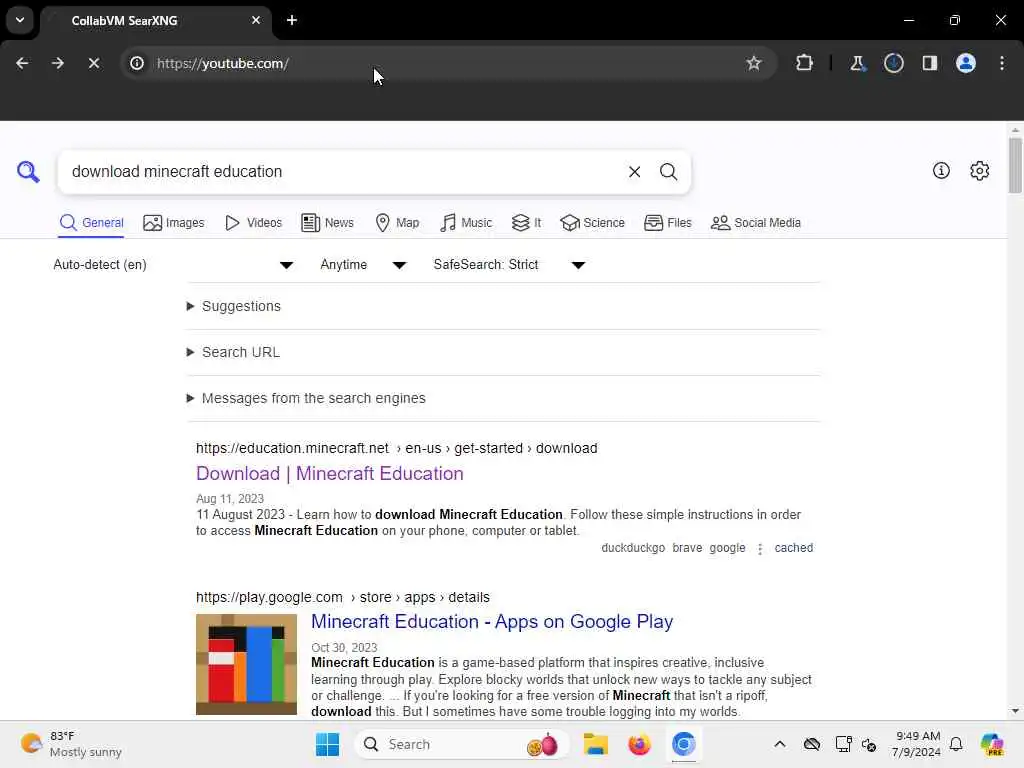Switch to the It tab
The height and width of the screenshot is (768, 1024).
point(526,223)
